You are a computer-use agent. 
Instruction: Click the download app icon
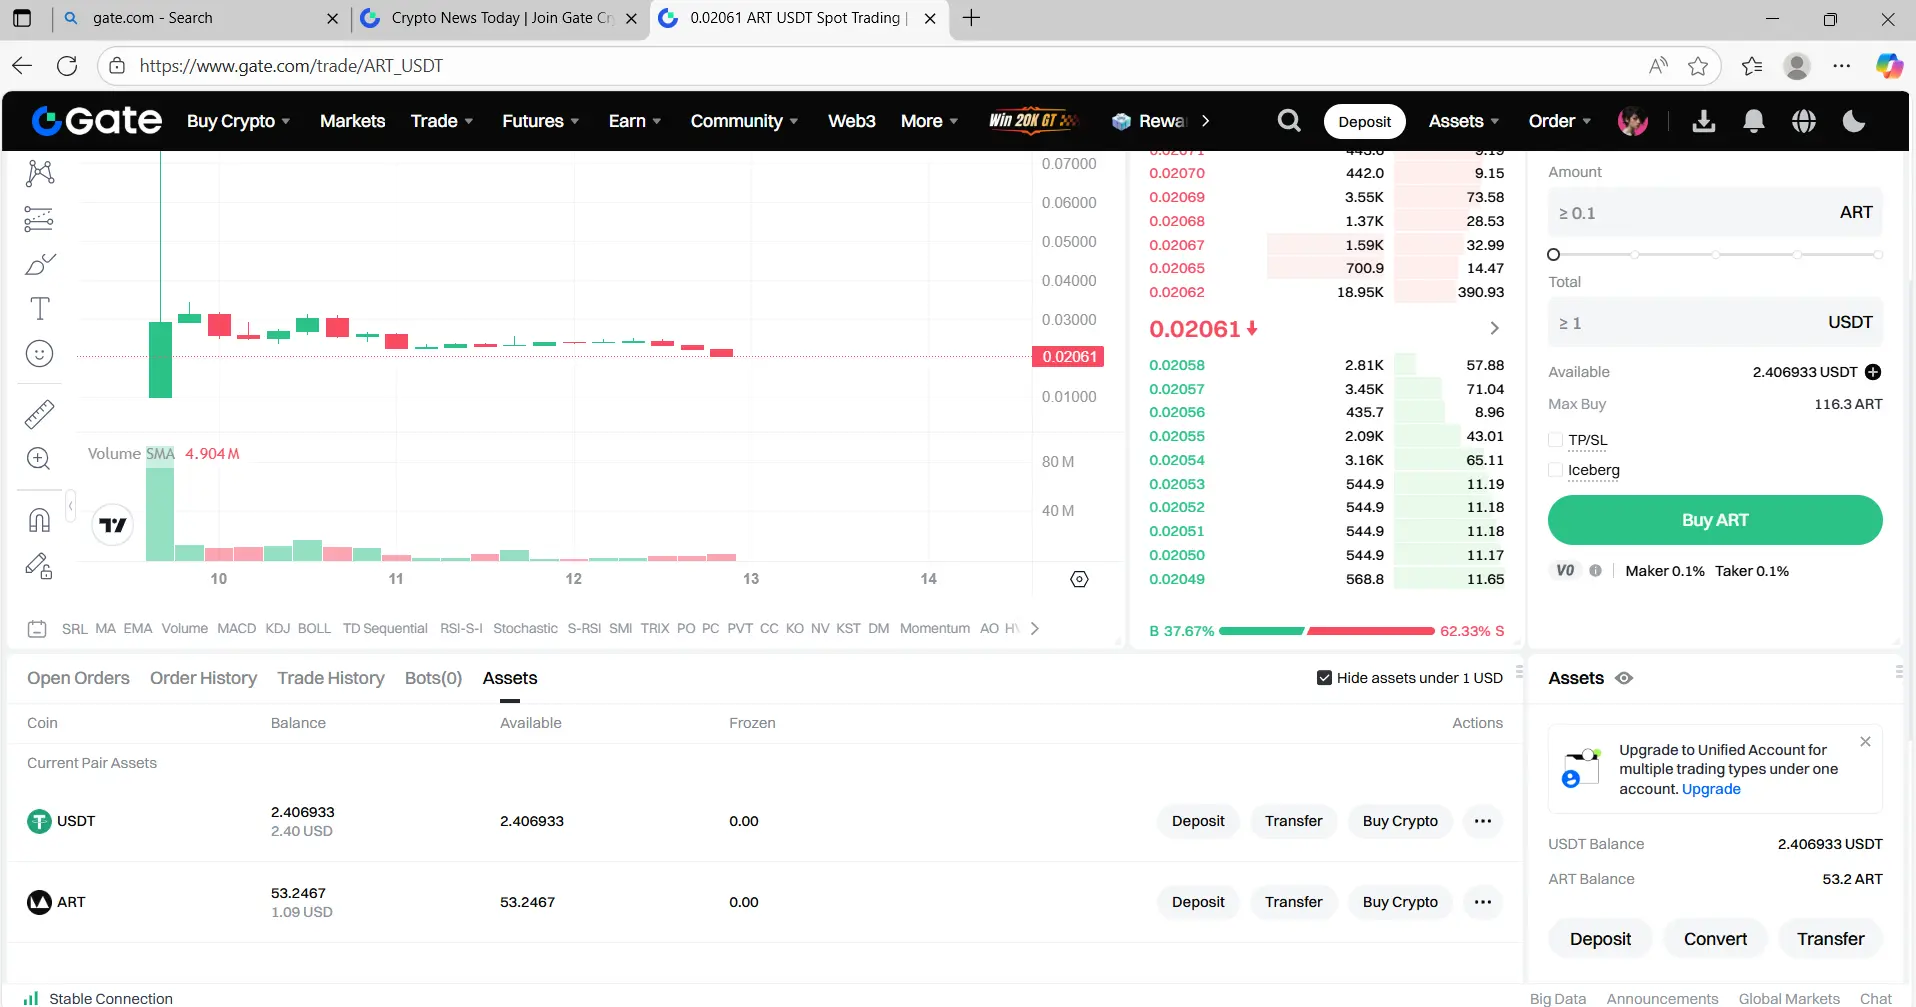pyautogui.click(x=1704, y=121)
